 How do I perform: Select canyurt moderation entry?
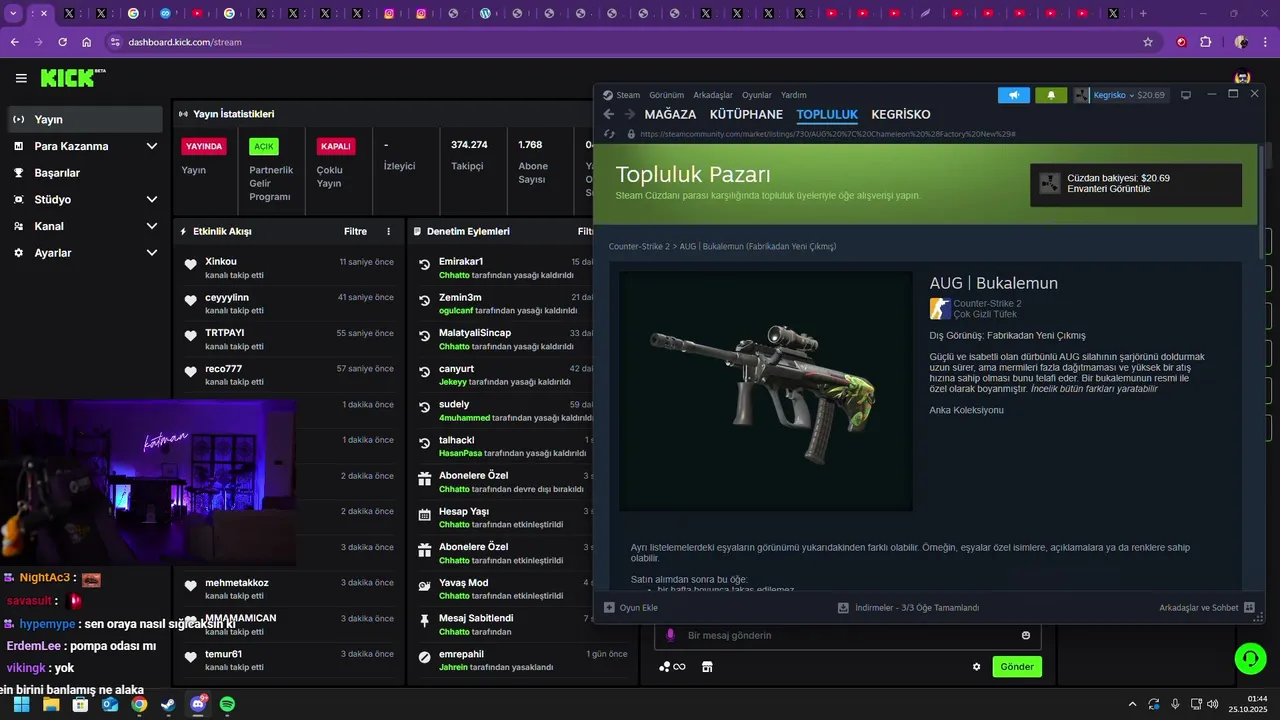click(x=505, y=374)
